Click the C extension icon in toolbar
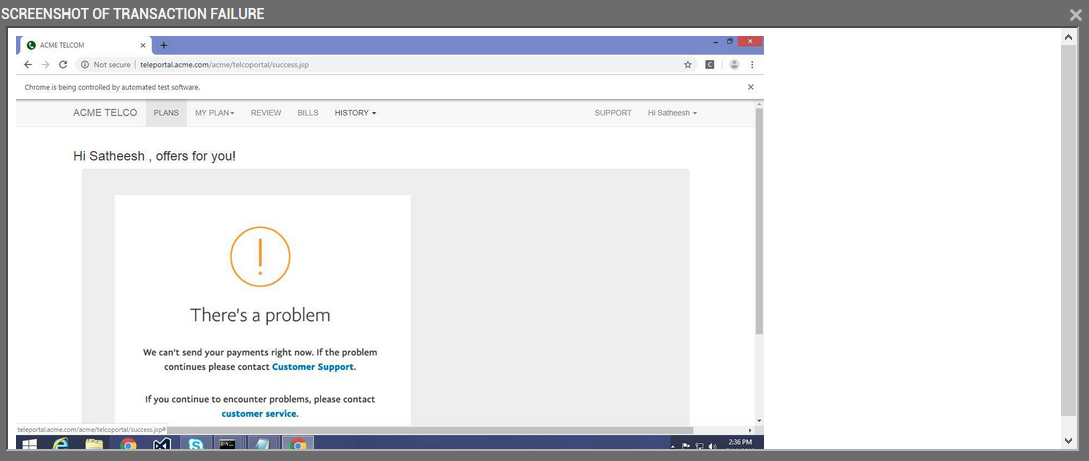This screenshot has height=461, width=1089. pos(710,65)
